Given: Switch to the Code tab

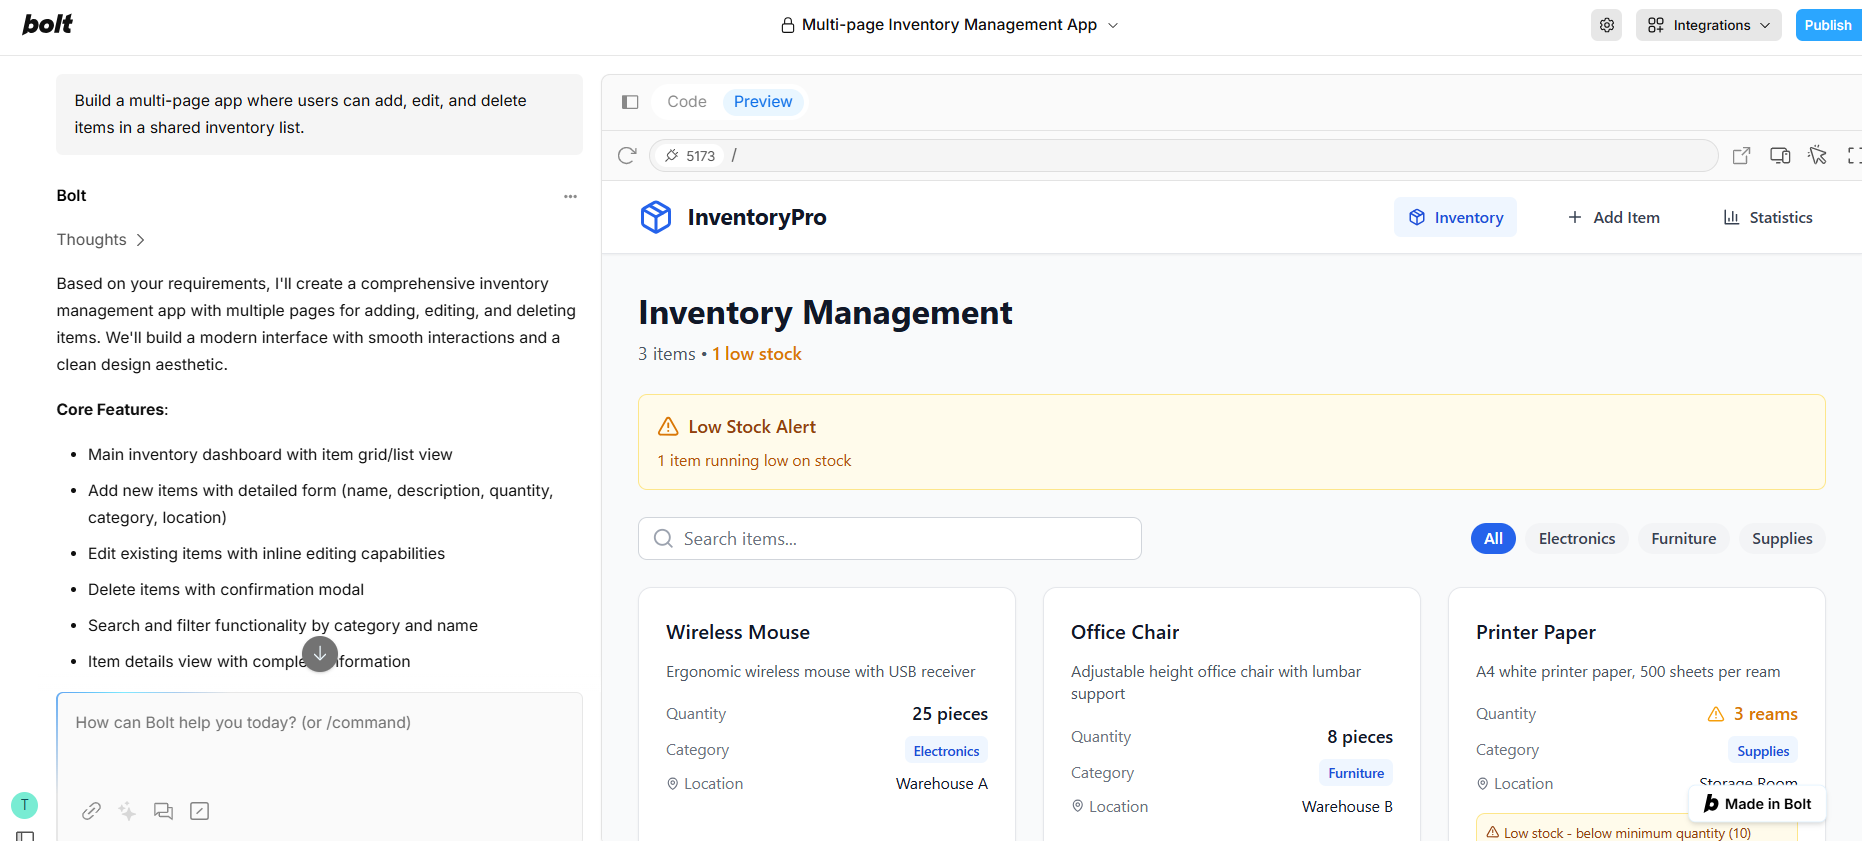Looking at the screenshot, I should [687, 102].
